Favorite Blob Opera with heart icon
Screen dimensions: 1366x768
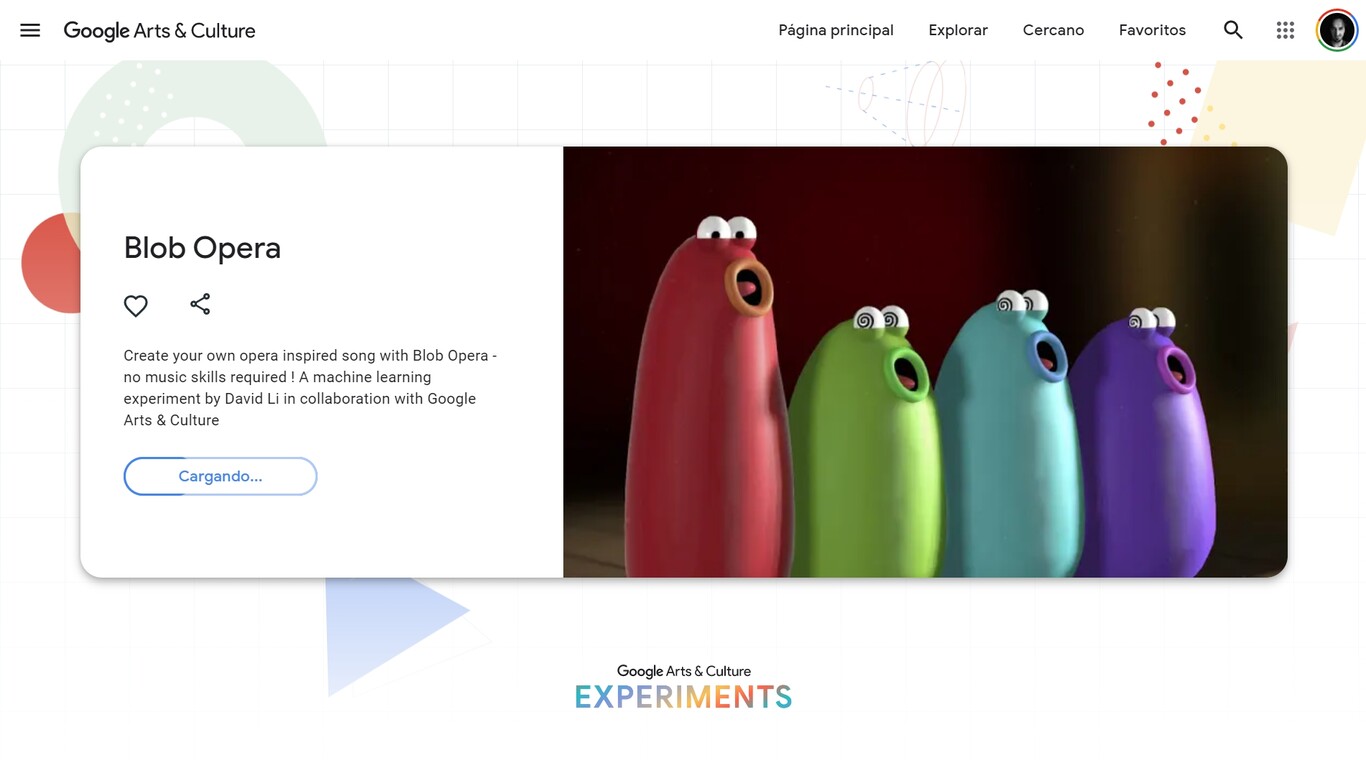coord(136,306)
